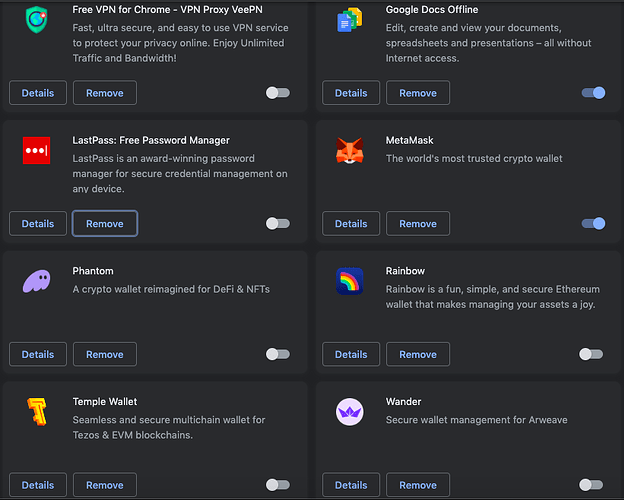The height and width of the screenshot is (500, 624).
Task: Click the VeePN shield icon
Action: 37,20
